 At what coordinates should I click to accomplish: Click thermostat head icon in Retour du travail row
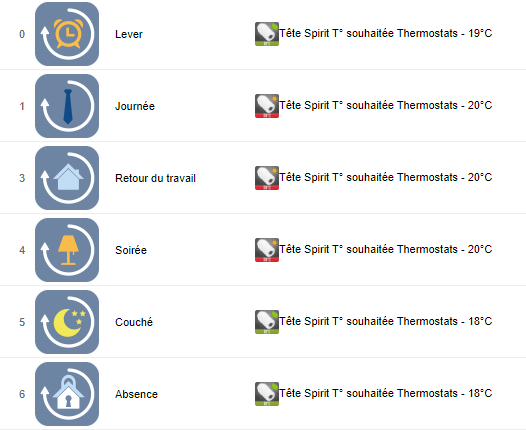tap(267, 178)
